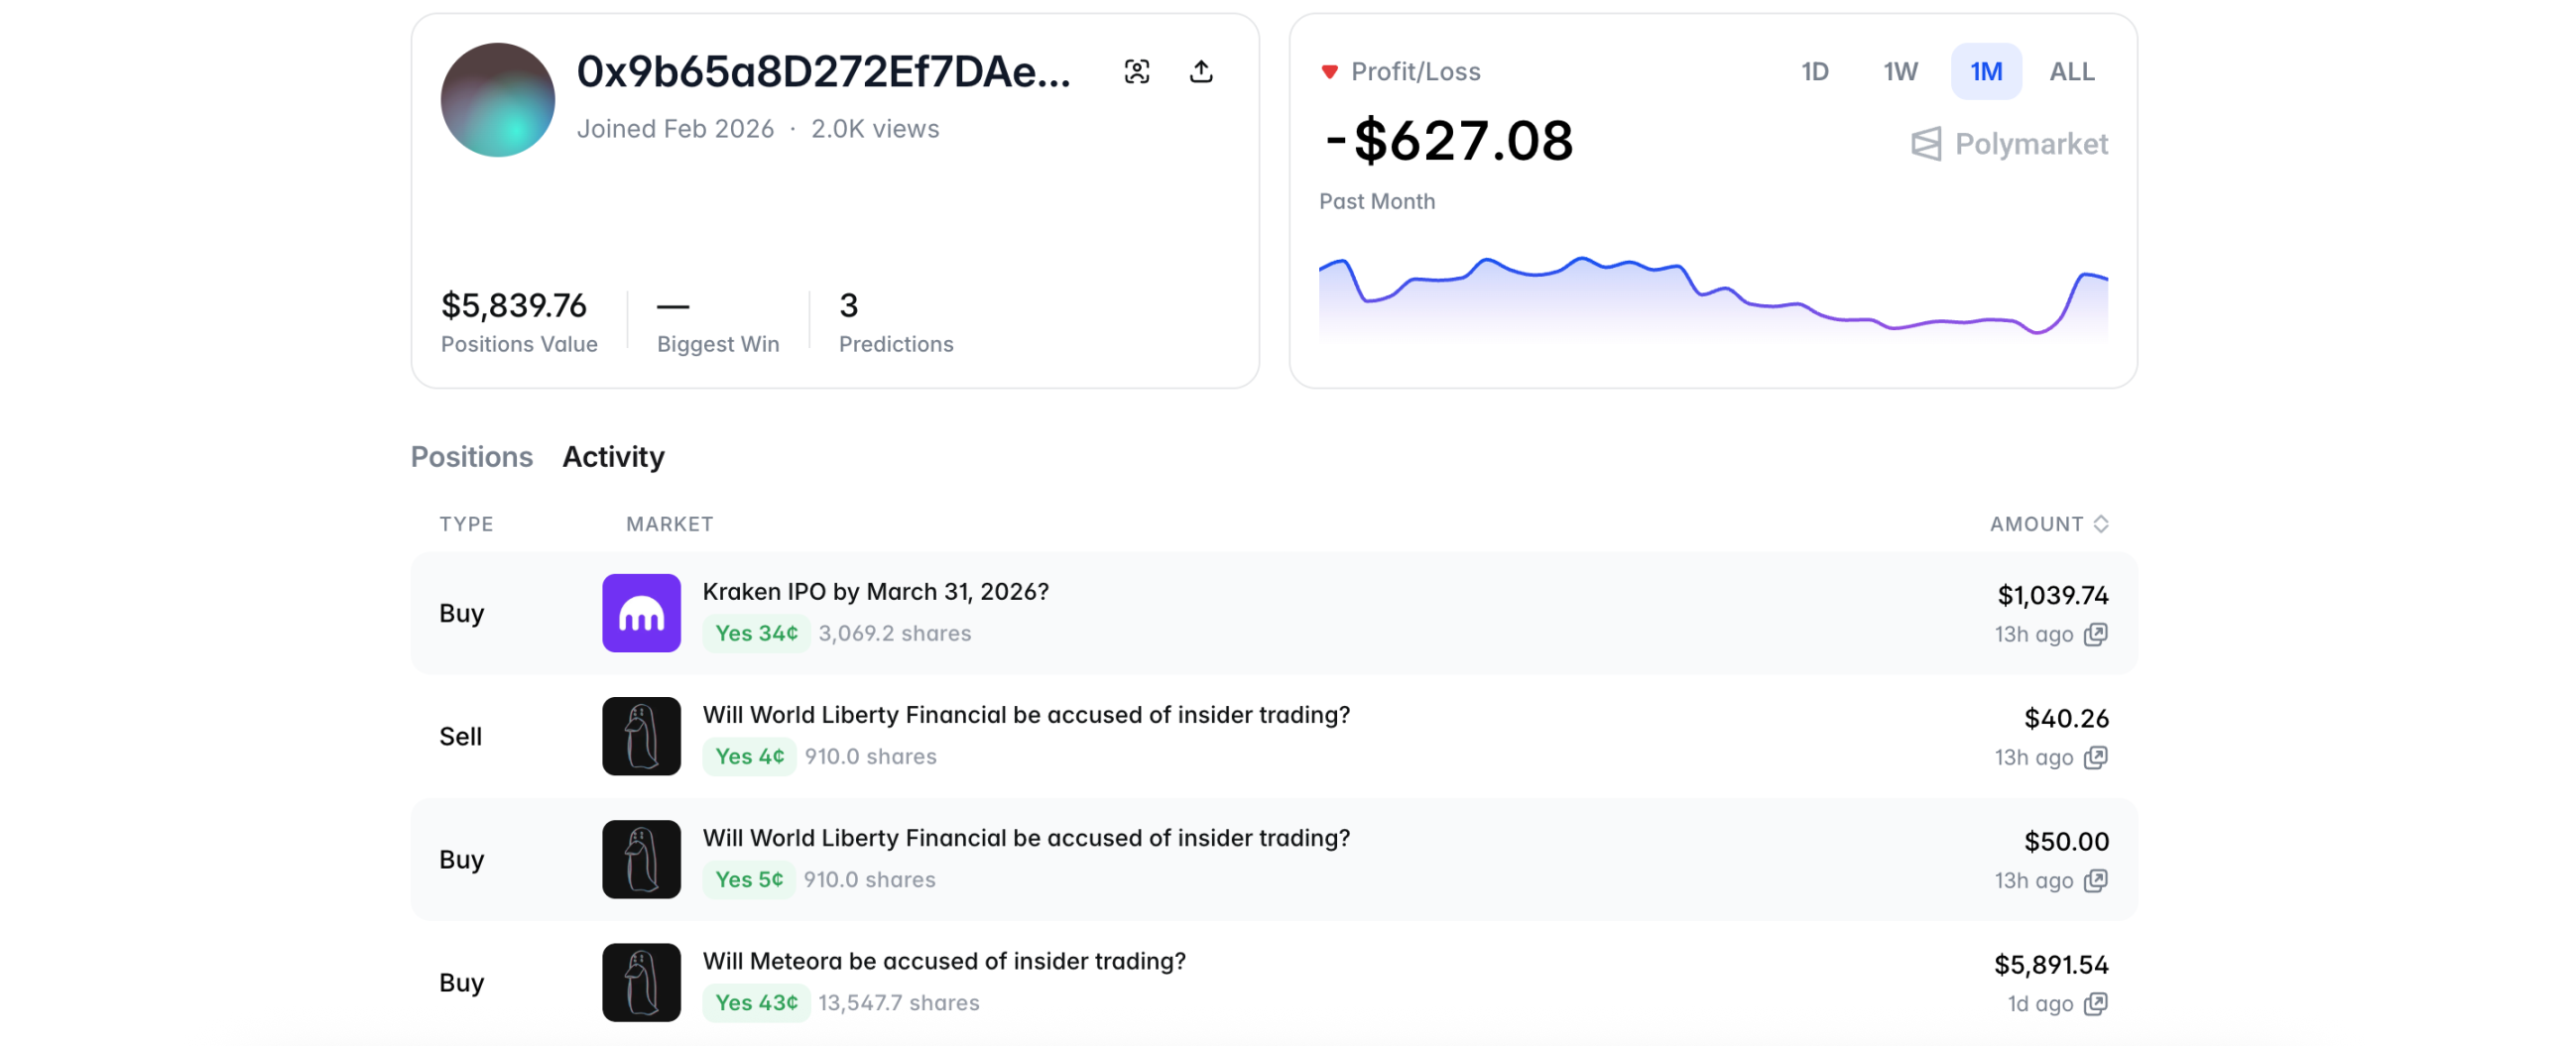Open the external link on the World Liberty sell row
Viewport: 2576px width, 1046px height.
pos(2097,757)
